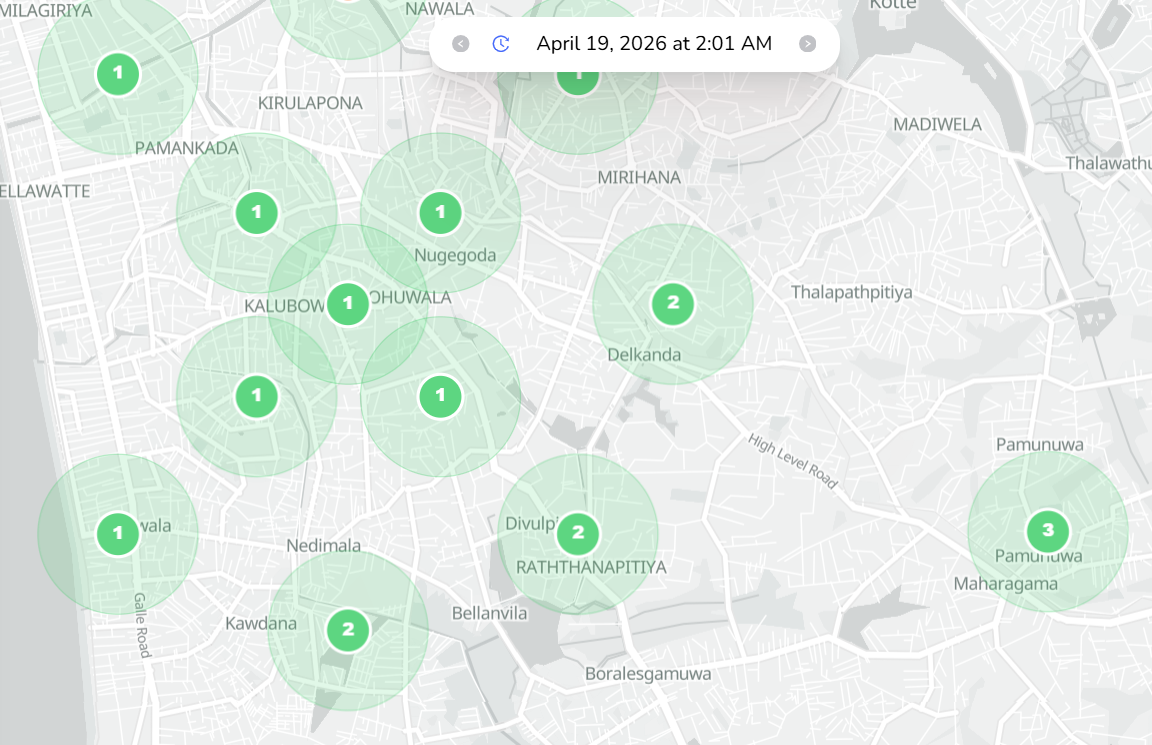Select marker partly hidden under the date bar

[x=578, y=82]
